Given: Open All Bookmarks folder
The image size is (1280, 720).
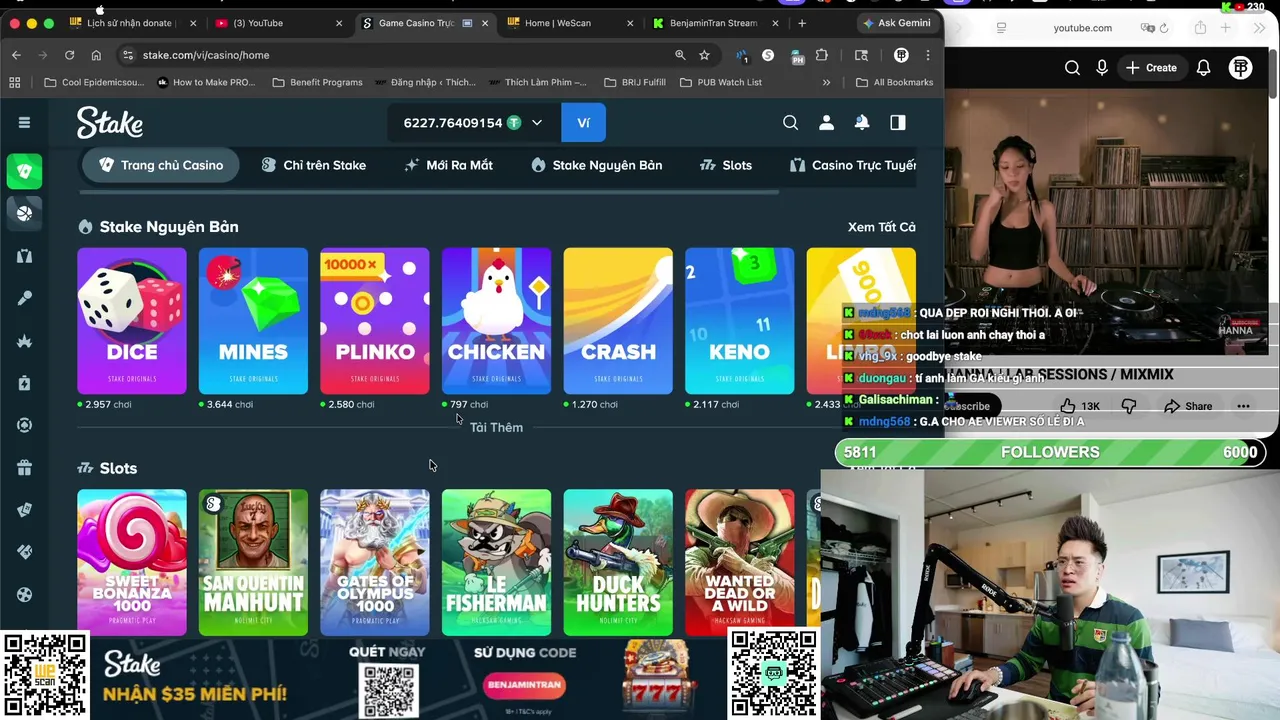Looking at the screenshot, I should pos(894,82).
